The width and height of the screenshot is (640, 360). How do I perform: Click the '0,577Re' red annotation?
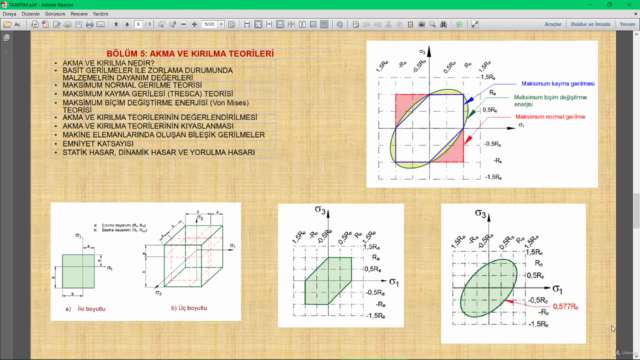(x=566, y=307)
